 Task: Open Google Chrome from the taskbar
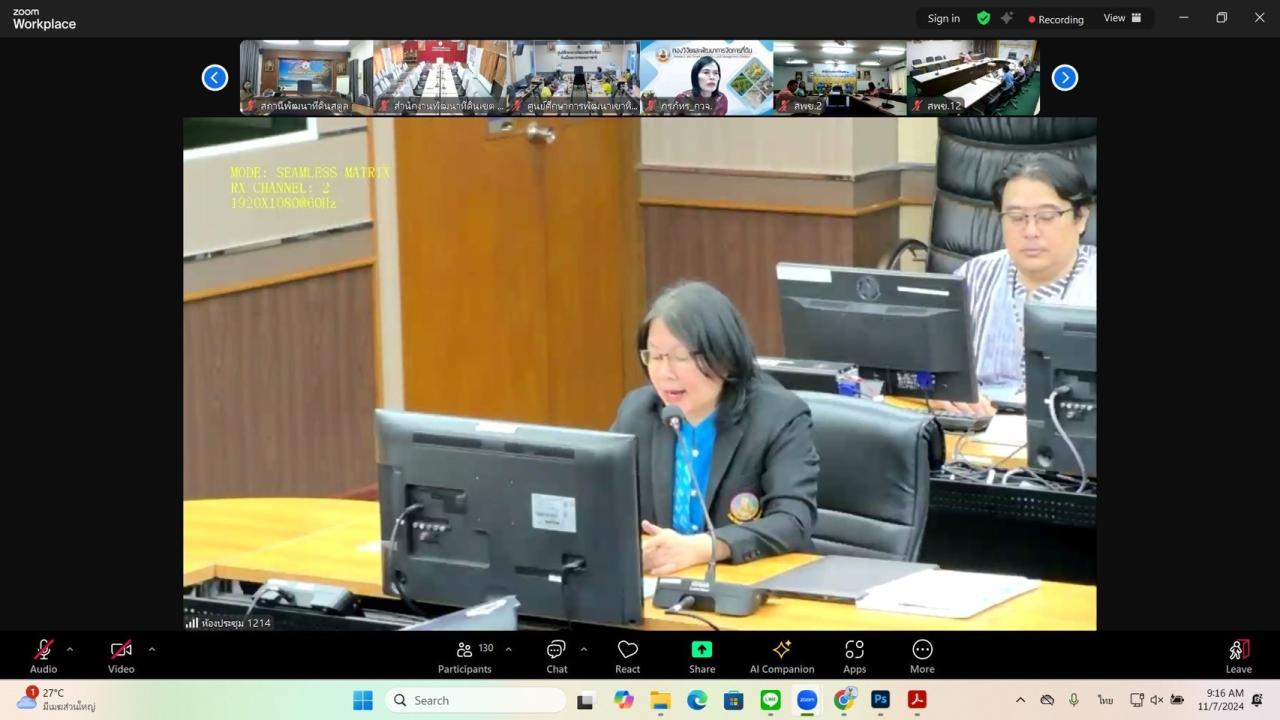(x=844, y=700)
